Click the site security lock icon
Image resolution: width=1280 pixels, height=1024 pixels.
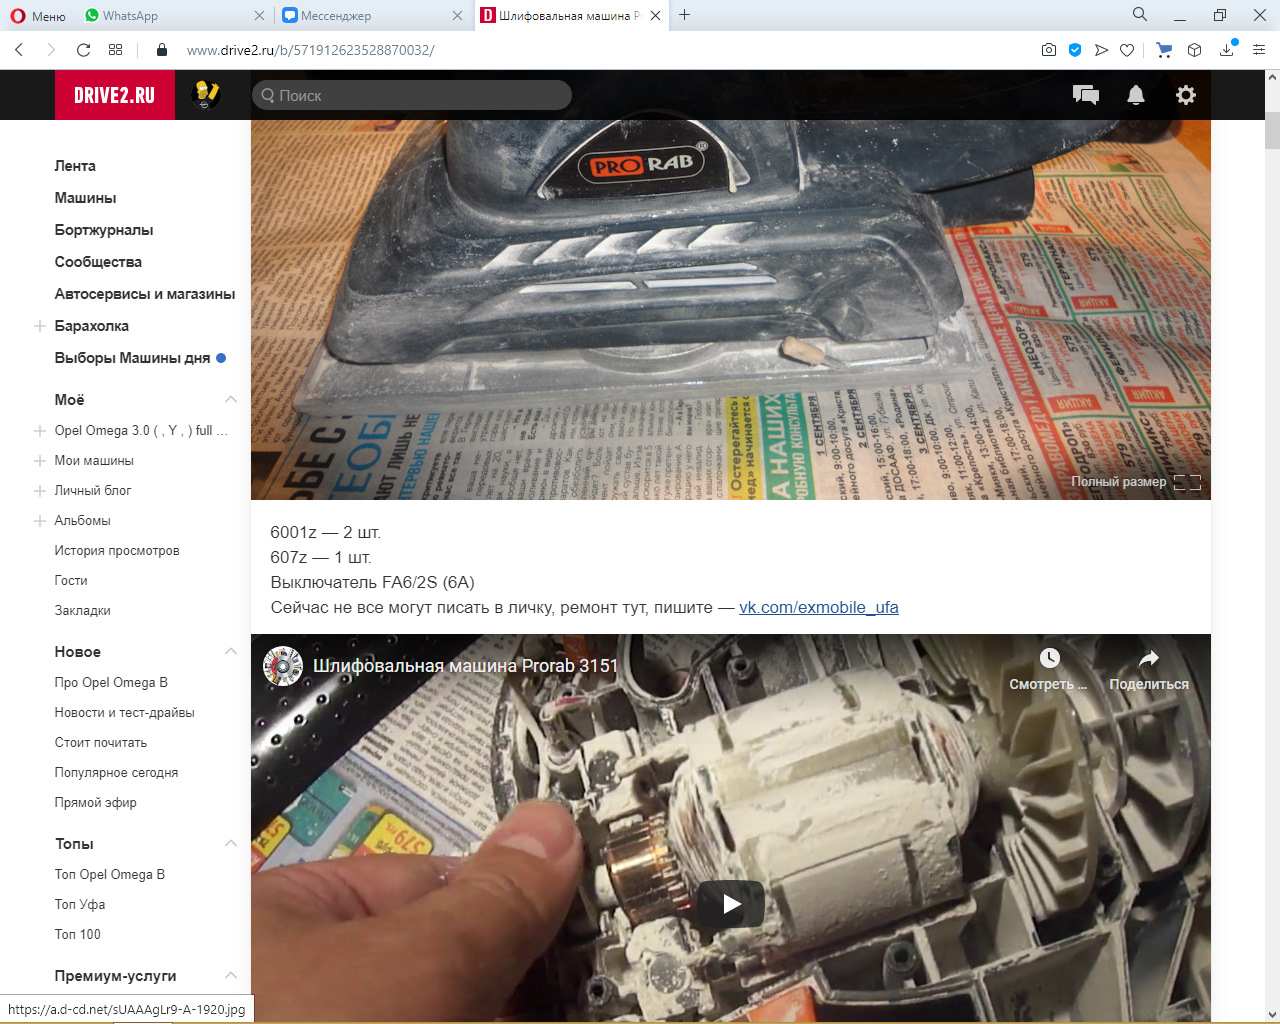click(x=162, y=50)
